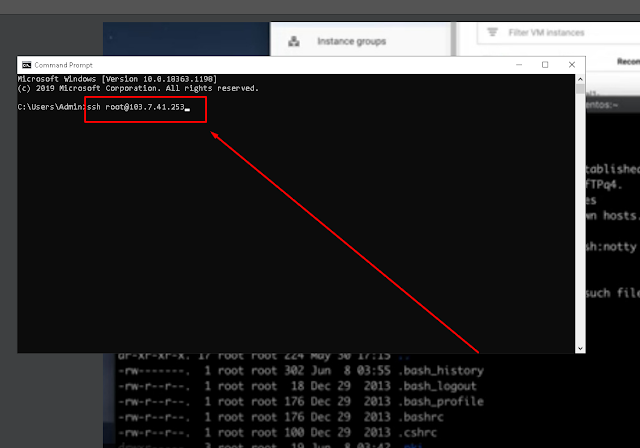Click .bash_logout in the background terminal
This screenshot has width=640, height=448.
[437, 386]
